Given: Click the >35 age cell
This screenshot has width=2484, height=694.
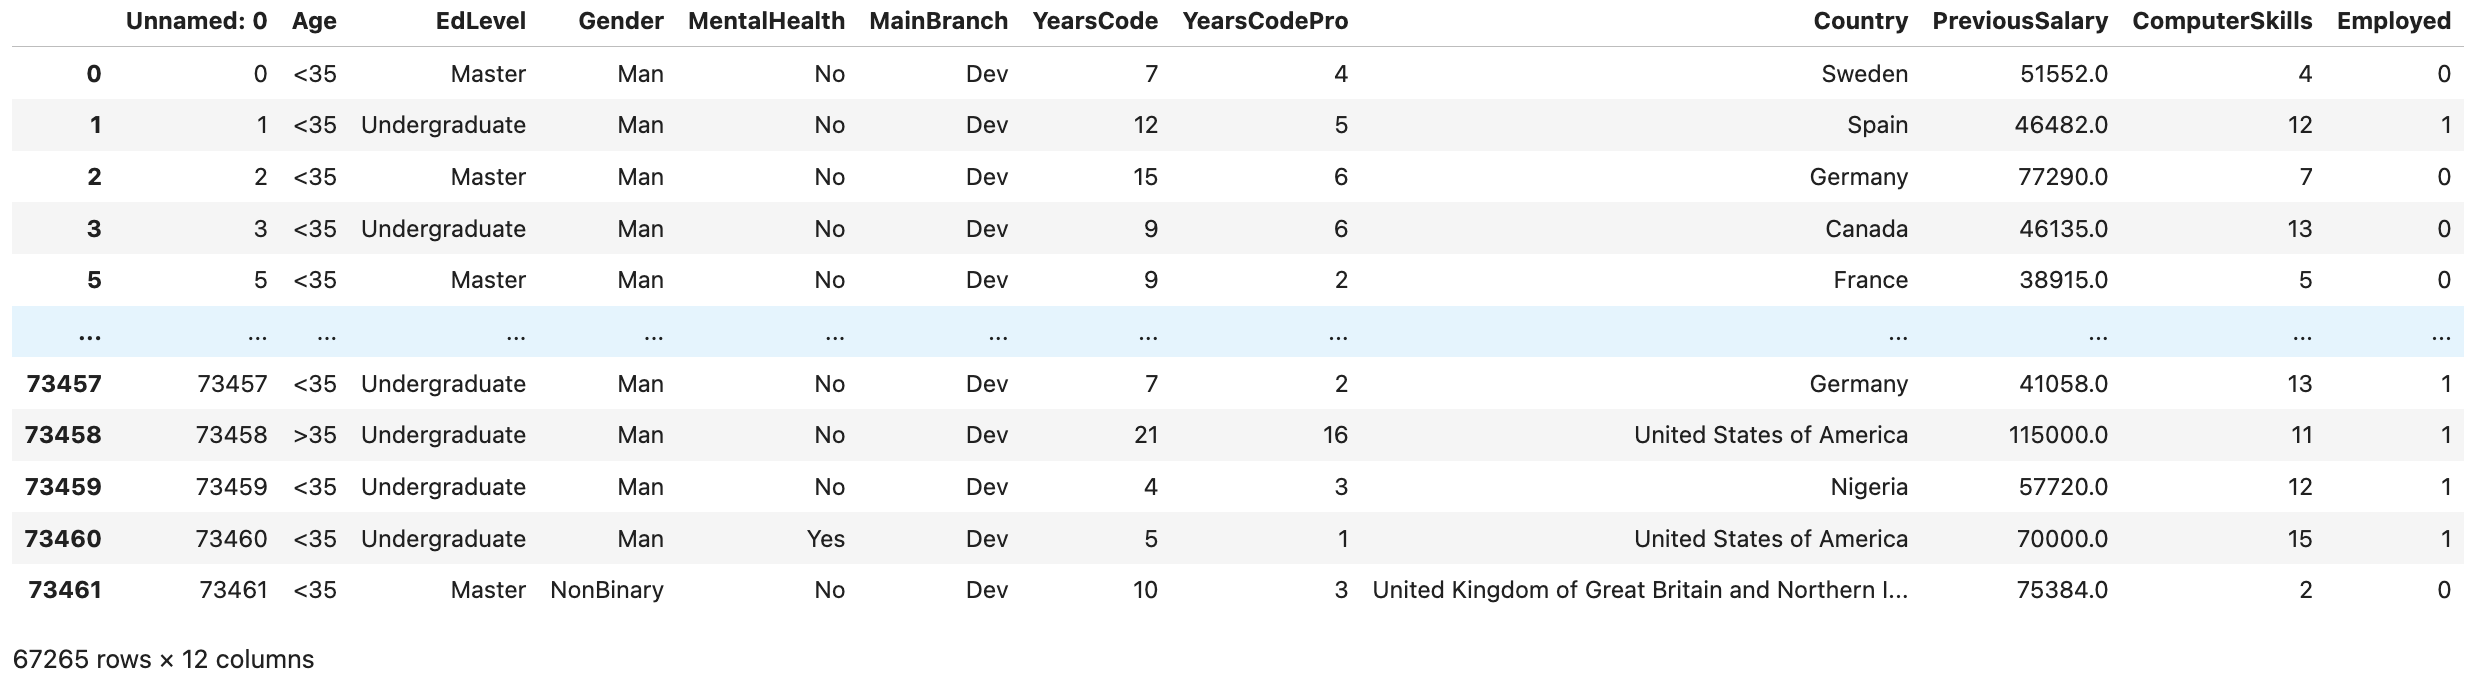Looking at the screenshot, I should (x=315, y=435).
